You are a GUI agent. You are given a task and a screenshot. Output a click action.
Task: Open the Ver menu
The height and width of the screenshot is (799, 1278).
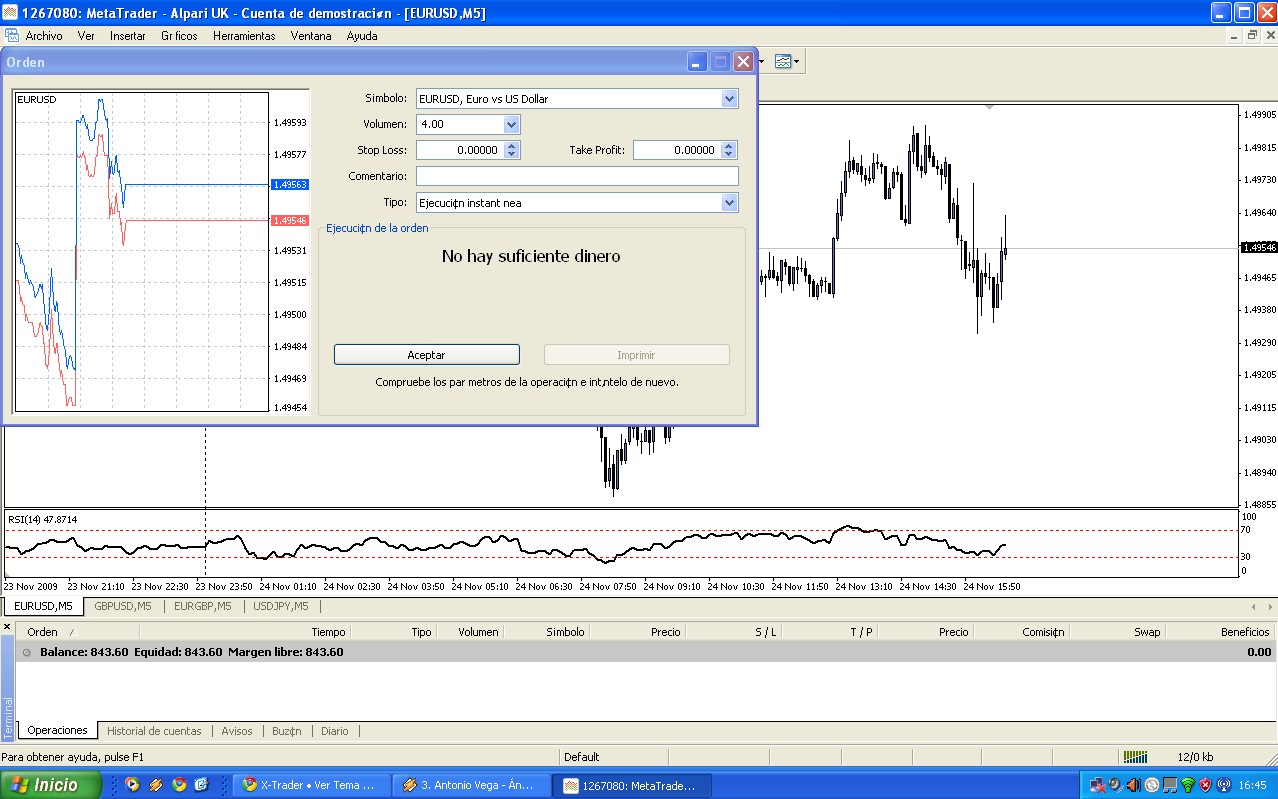click(86, 36)
